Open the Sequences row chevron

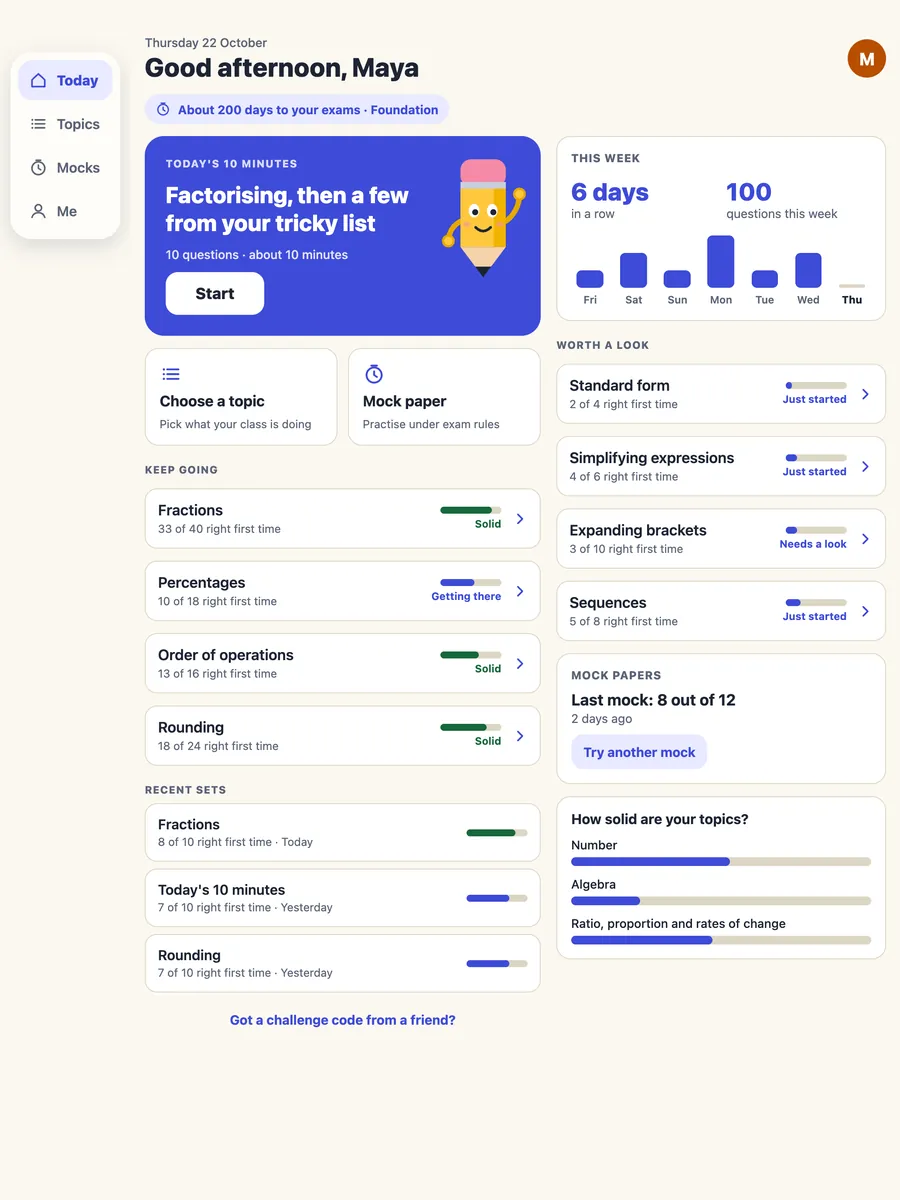[x=866, y=611]
